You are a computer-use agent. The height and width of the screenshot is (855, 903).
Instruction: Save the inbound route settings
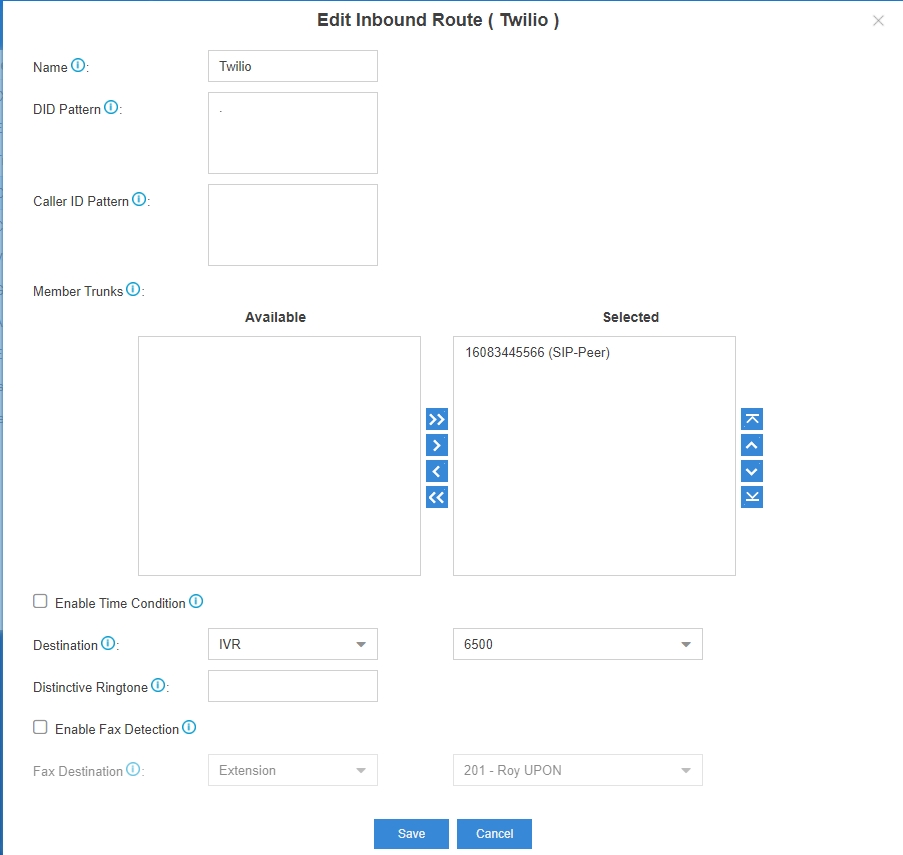pos(411,834)
